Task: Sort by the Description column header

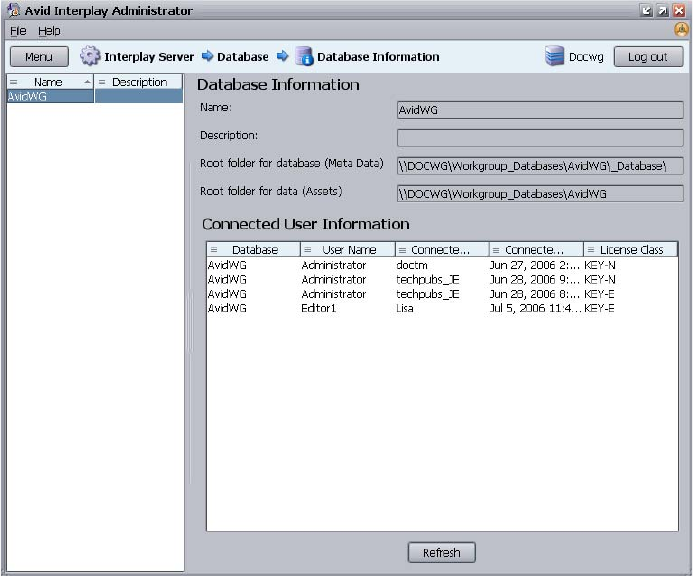Action: [x=139, y=82]
